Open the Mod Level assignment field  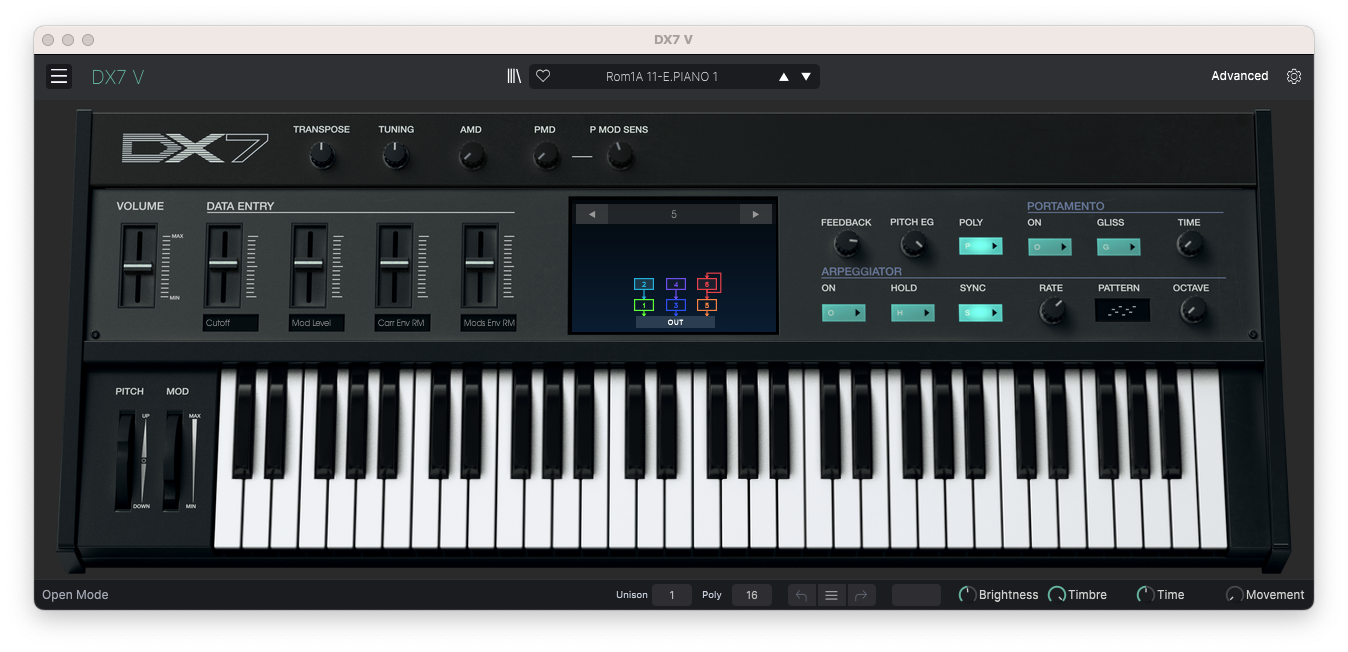pyautogui.click(x=316, y=323)
